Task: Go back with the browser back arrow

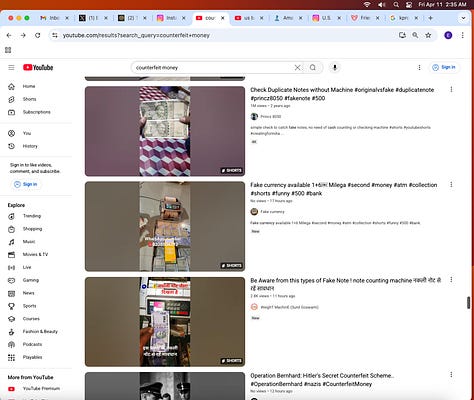Action: coord(9,35)
